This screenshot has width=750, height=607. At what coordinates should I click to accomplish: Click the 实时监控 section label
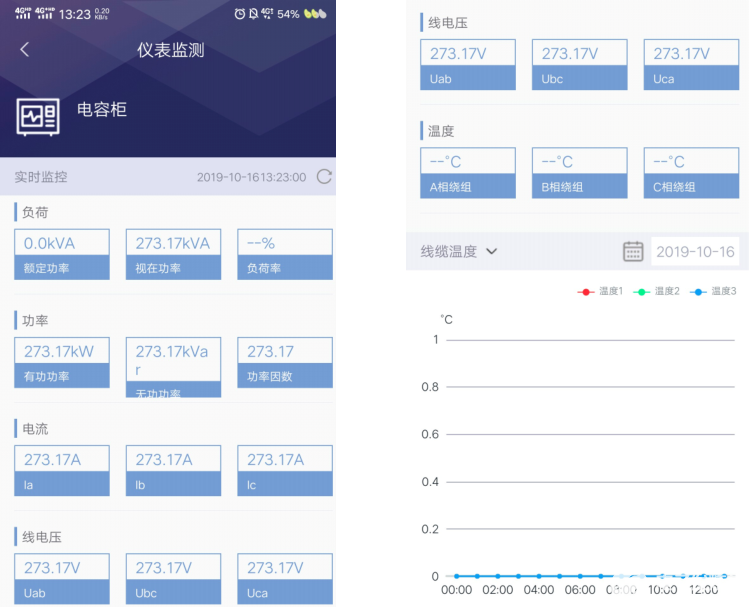click(41, 177)
